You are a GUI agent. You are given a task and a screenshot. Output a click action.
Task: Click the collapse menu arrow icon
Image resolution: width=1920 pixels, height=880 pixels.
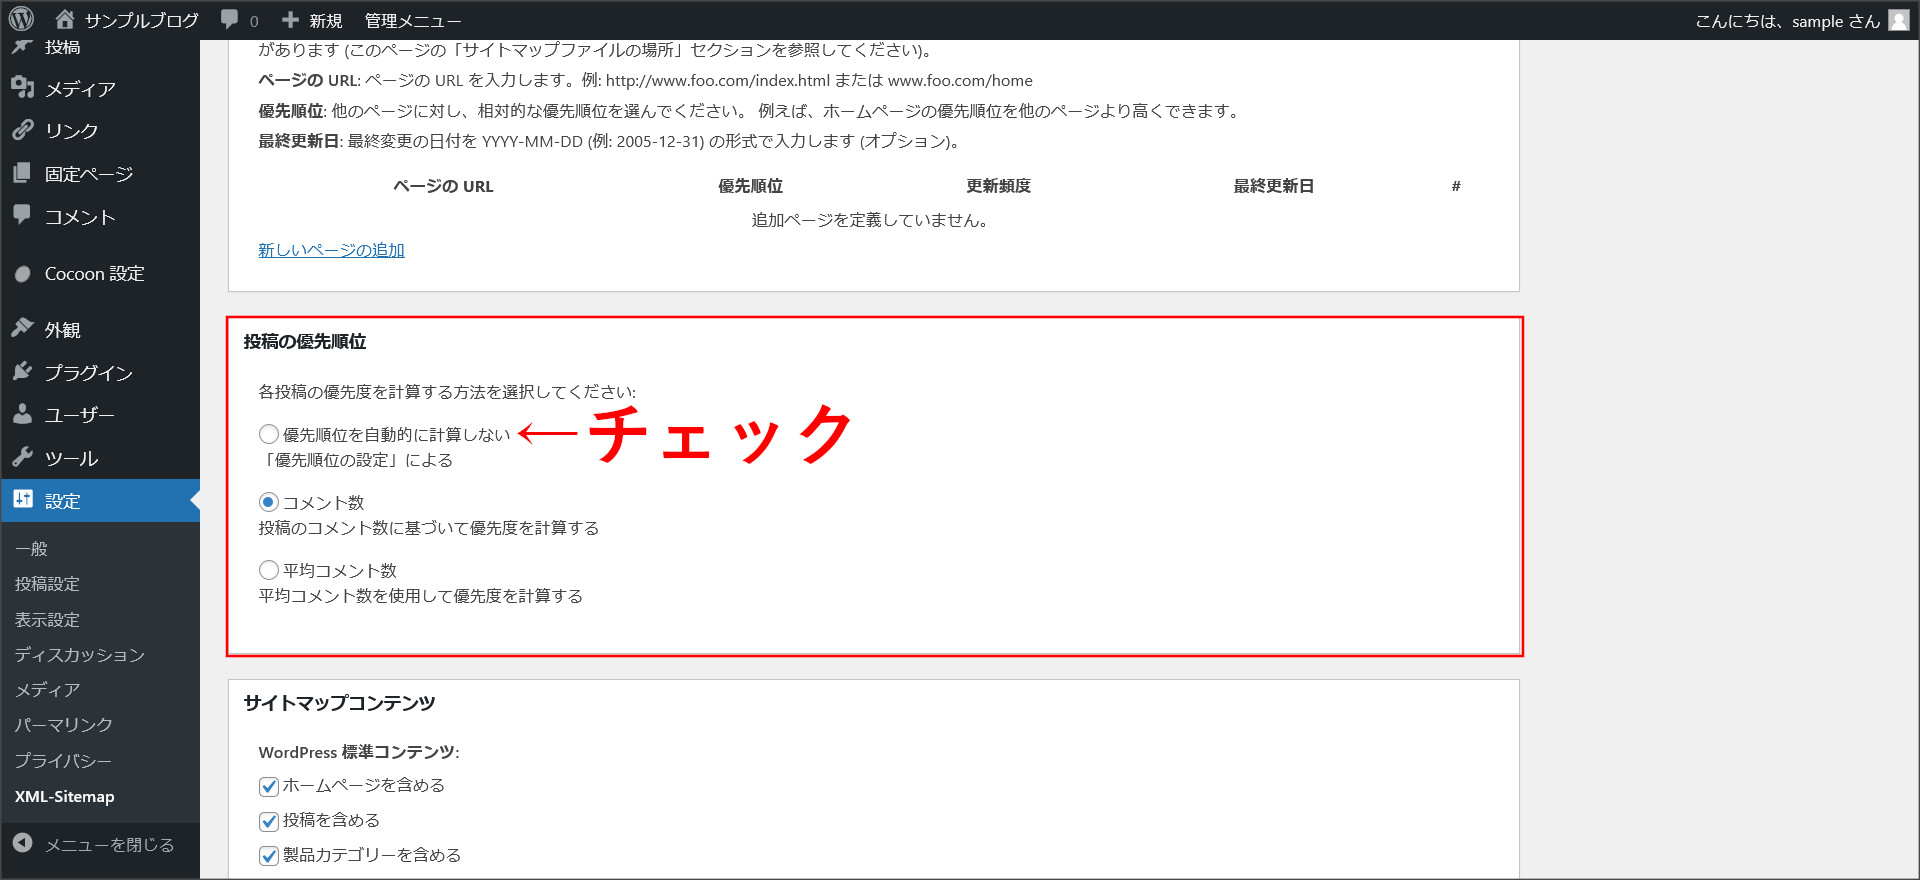[22, 843]
